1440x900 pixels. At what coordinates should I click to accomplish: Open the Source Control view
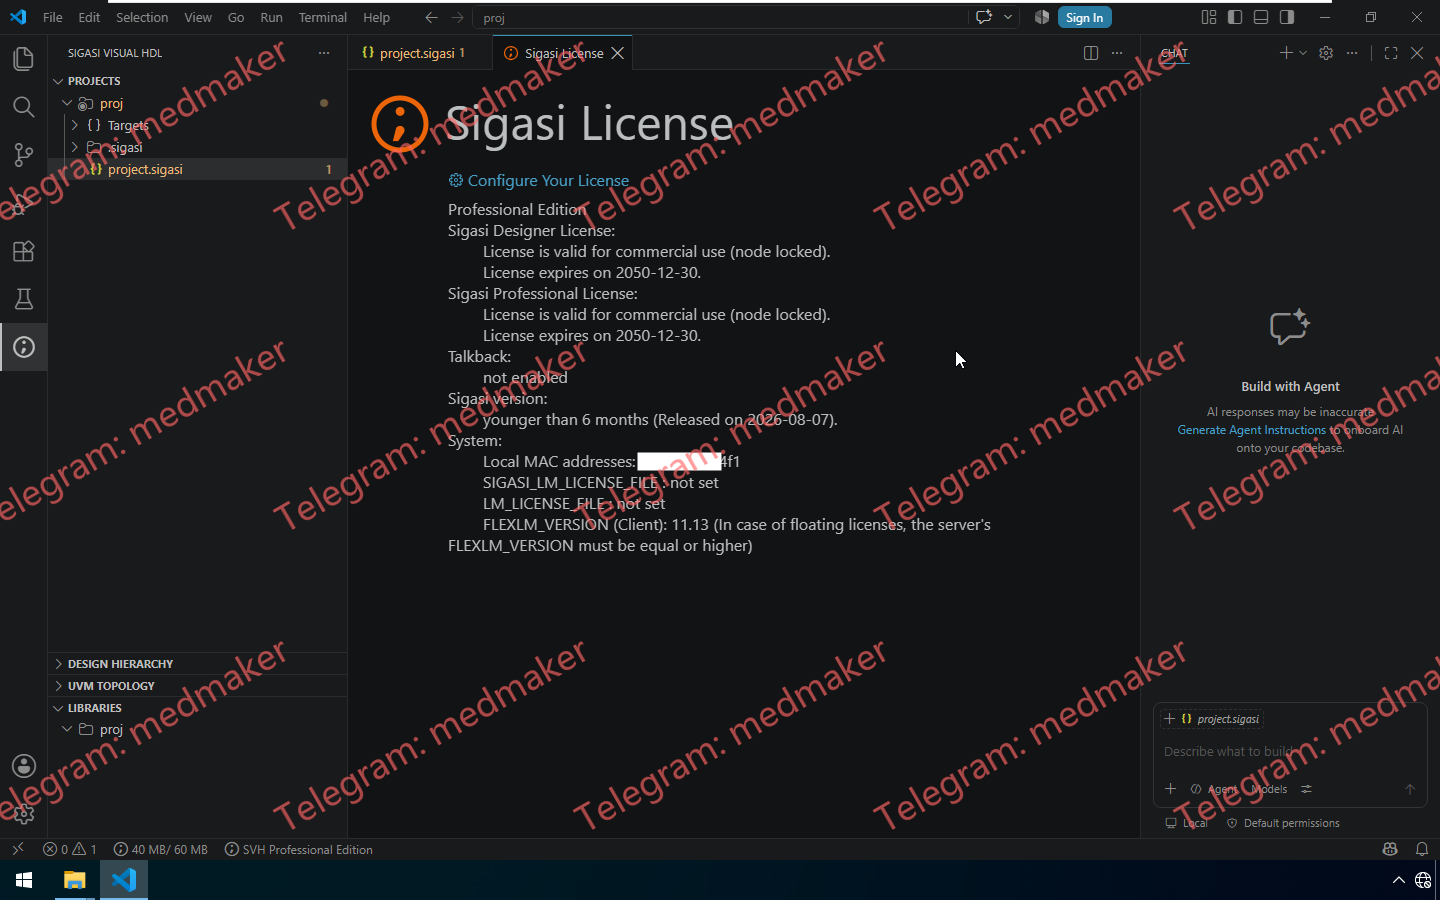(x=23, y=155)
